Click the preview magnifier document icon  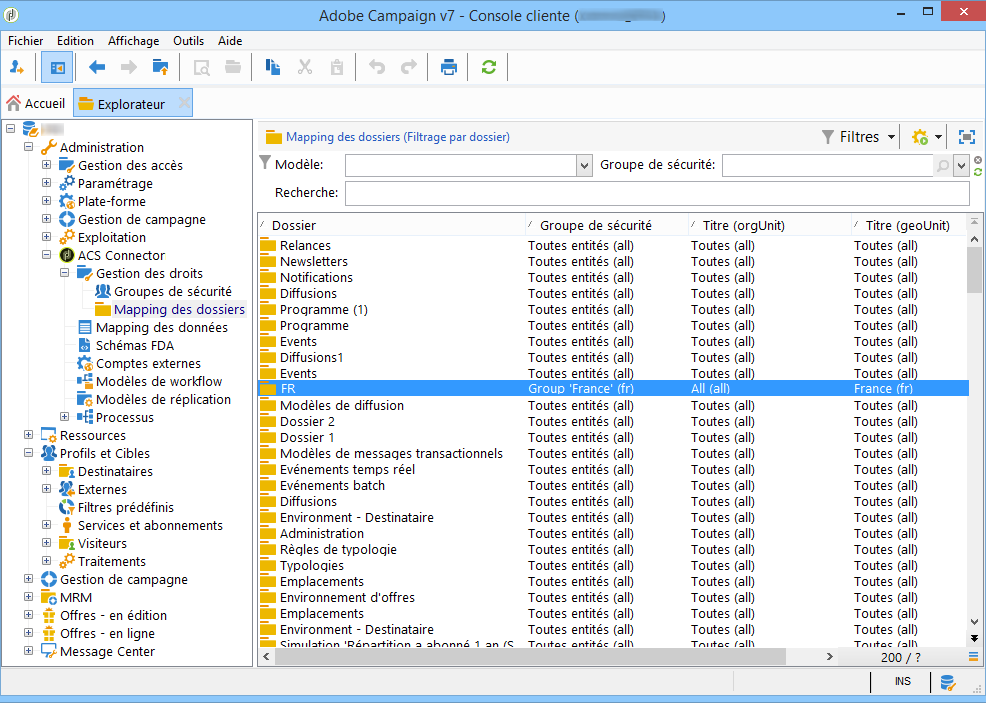[x=201, y=67]
